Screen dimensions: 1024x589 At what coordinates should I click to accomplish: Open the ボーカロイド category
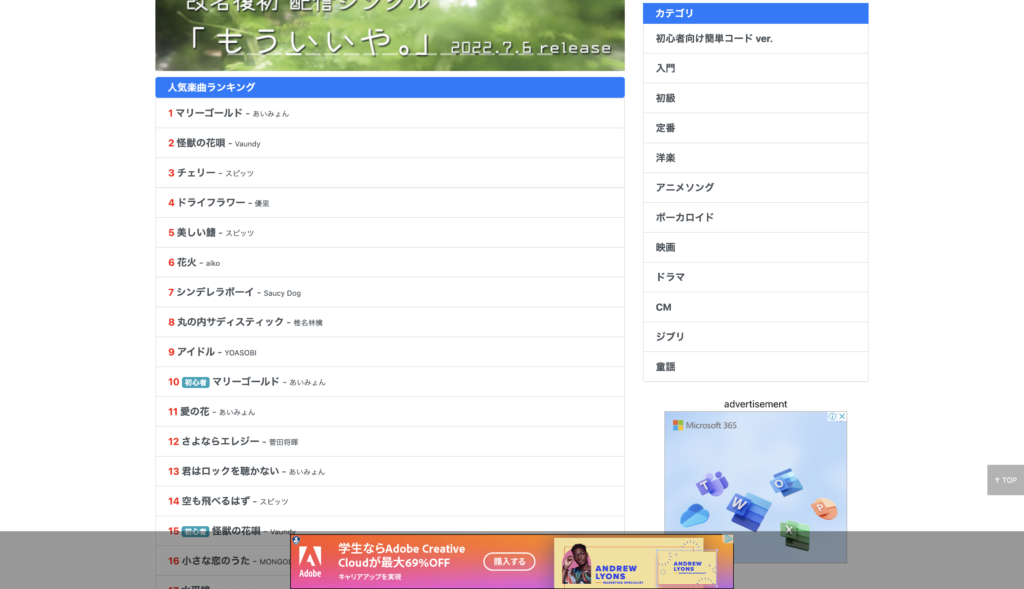(x=685, y=218)
